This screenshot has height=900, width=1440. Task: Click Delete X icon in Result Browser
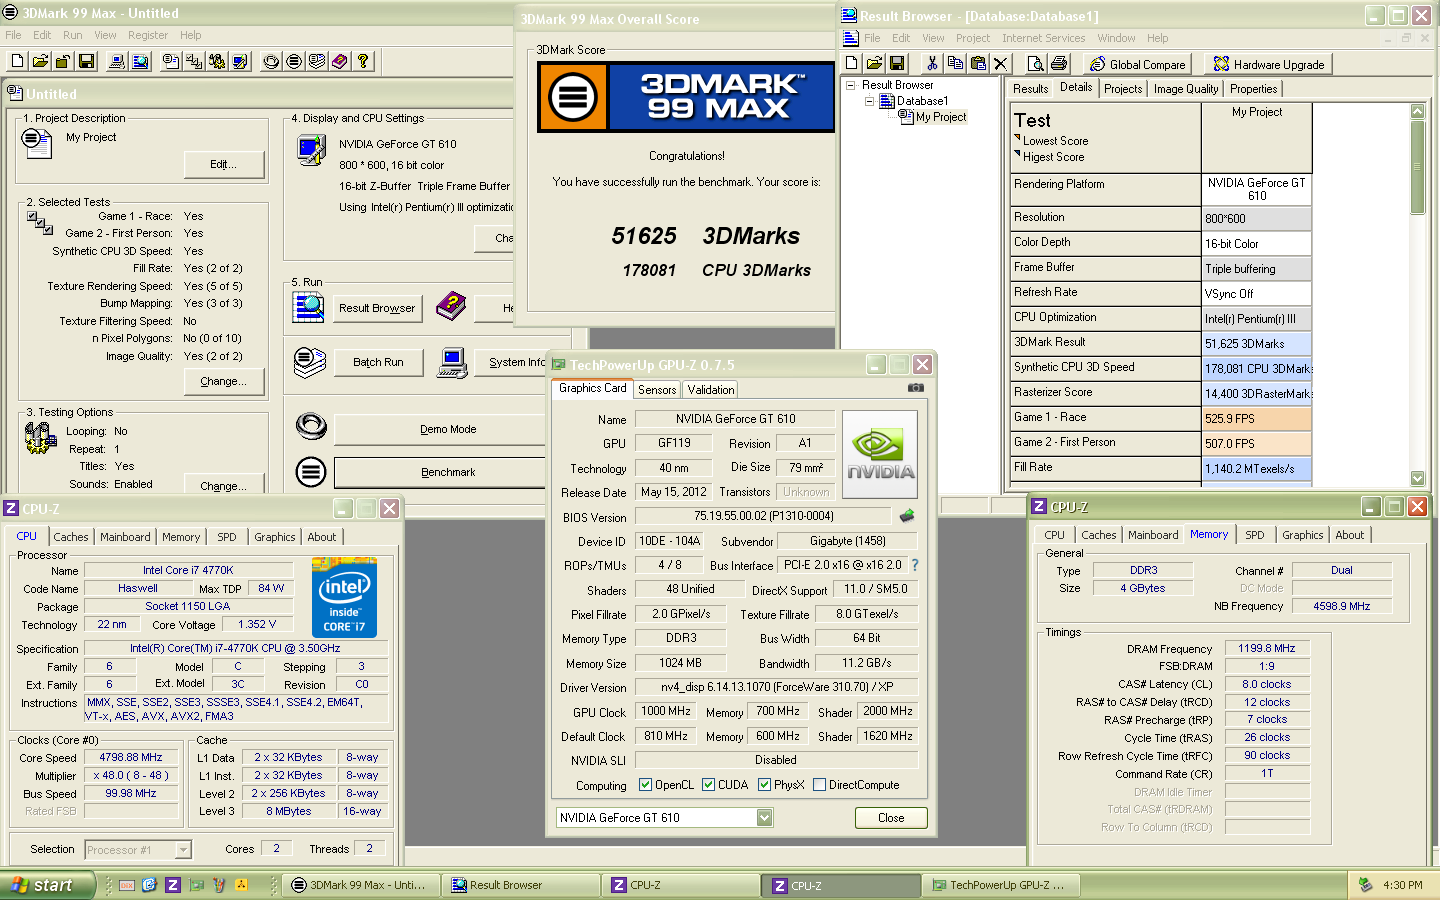tap(1001, 63)
